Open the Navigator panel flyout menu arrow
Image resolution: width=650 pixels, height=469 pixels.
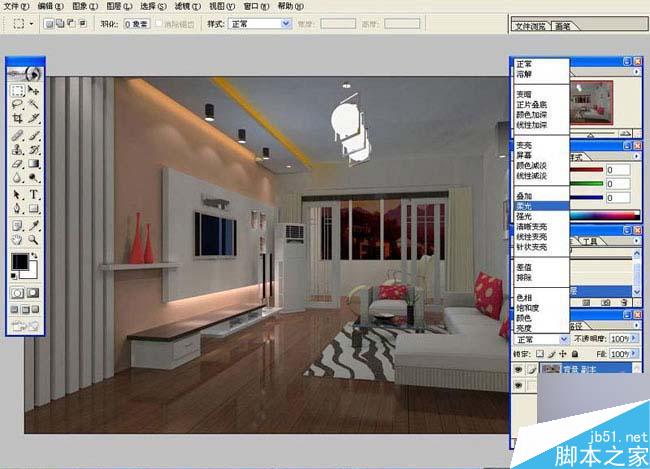637,72
